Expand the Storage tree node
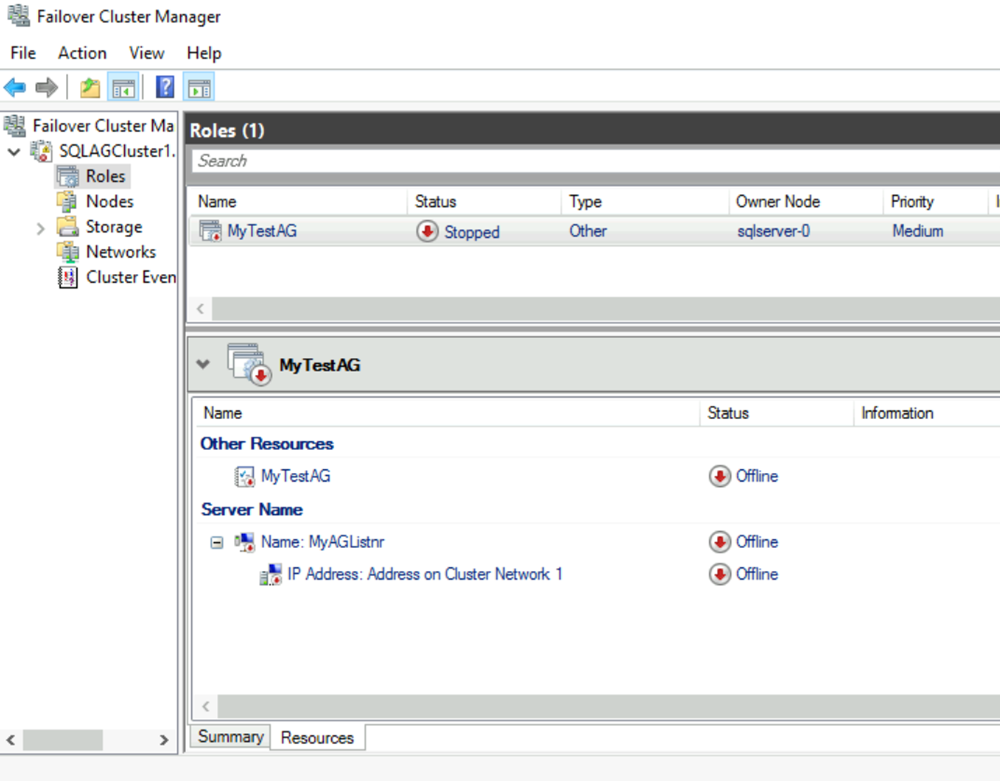This screenshot has height=781, width=1000. (x=41, y=226)
